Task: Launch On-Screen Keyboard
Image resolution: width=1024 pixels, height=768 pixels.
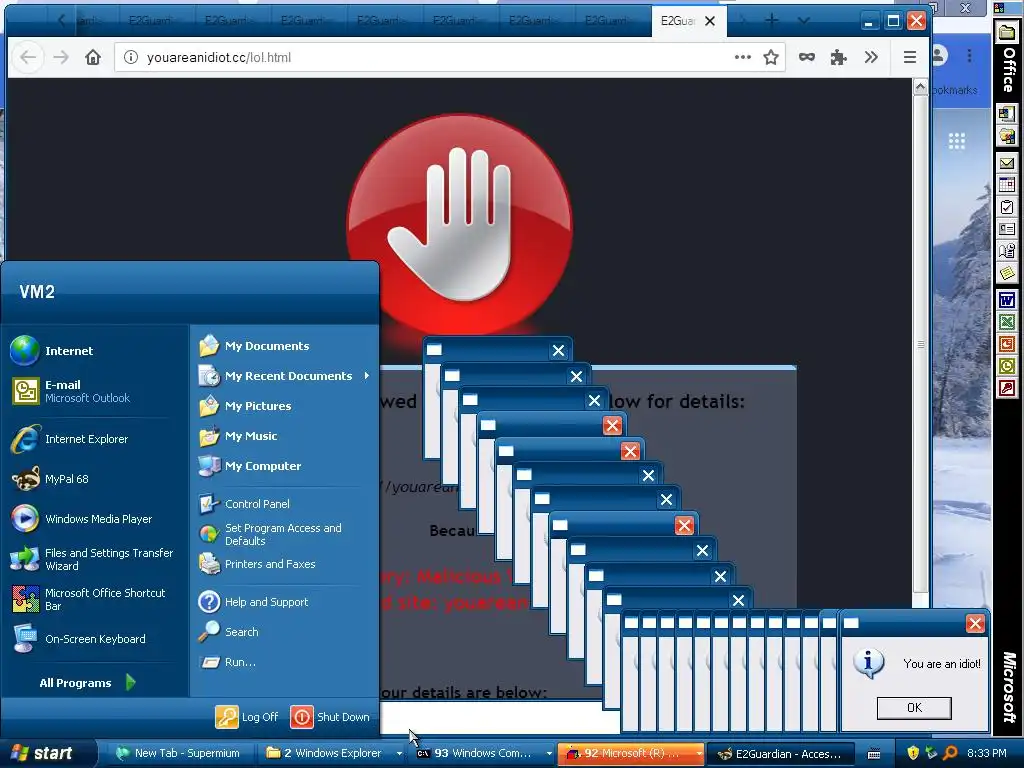Action: pos(95,639)
